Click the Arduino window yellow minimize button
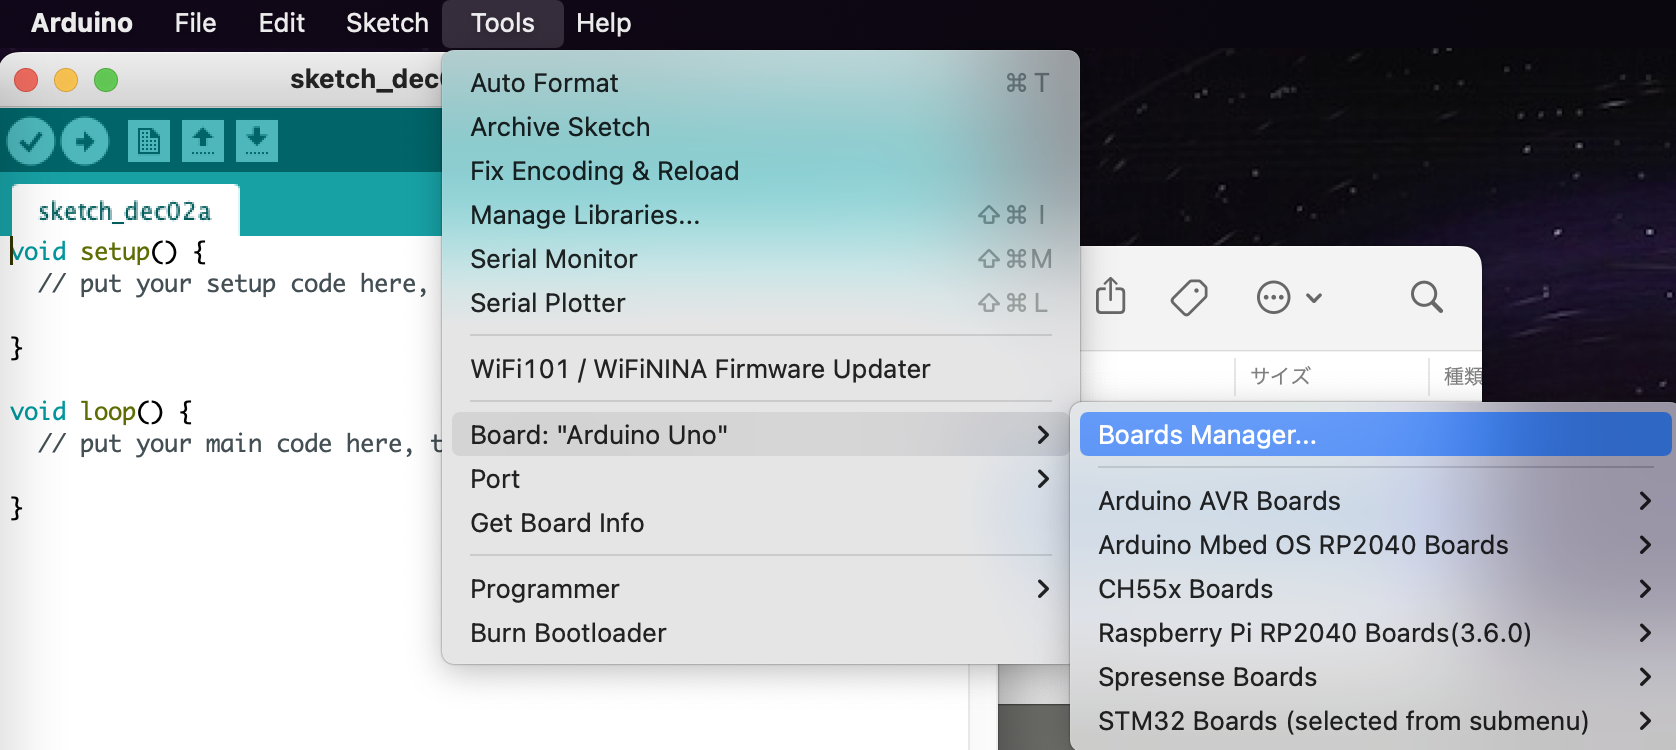The height and width of the screenshot is (750, 1676). coord(66,80)
